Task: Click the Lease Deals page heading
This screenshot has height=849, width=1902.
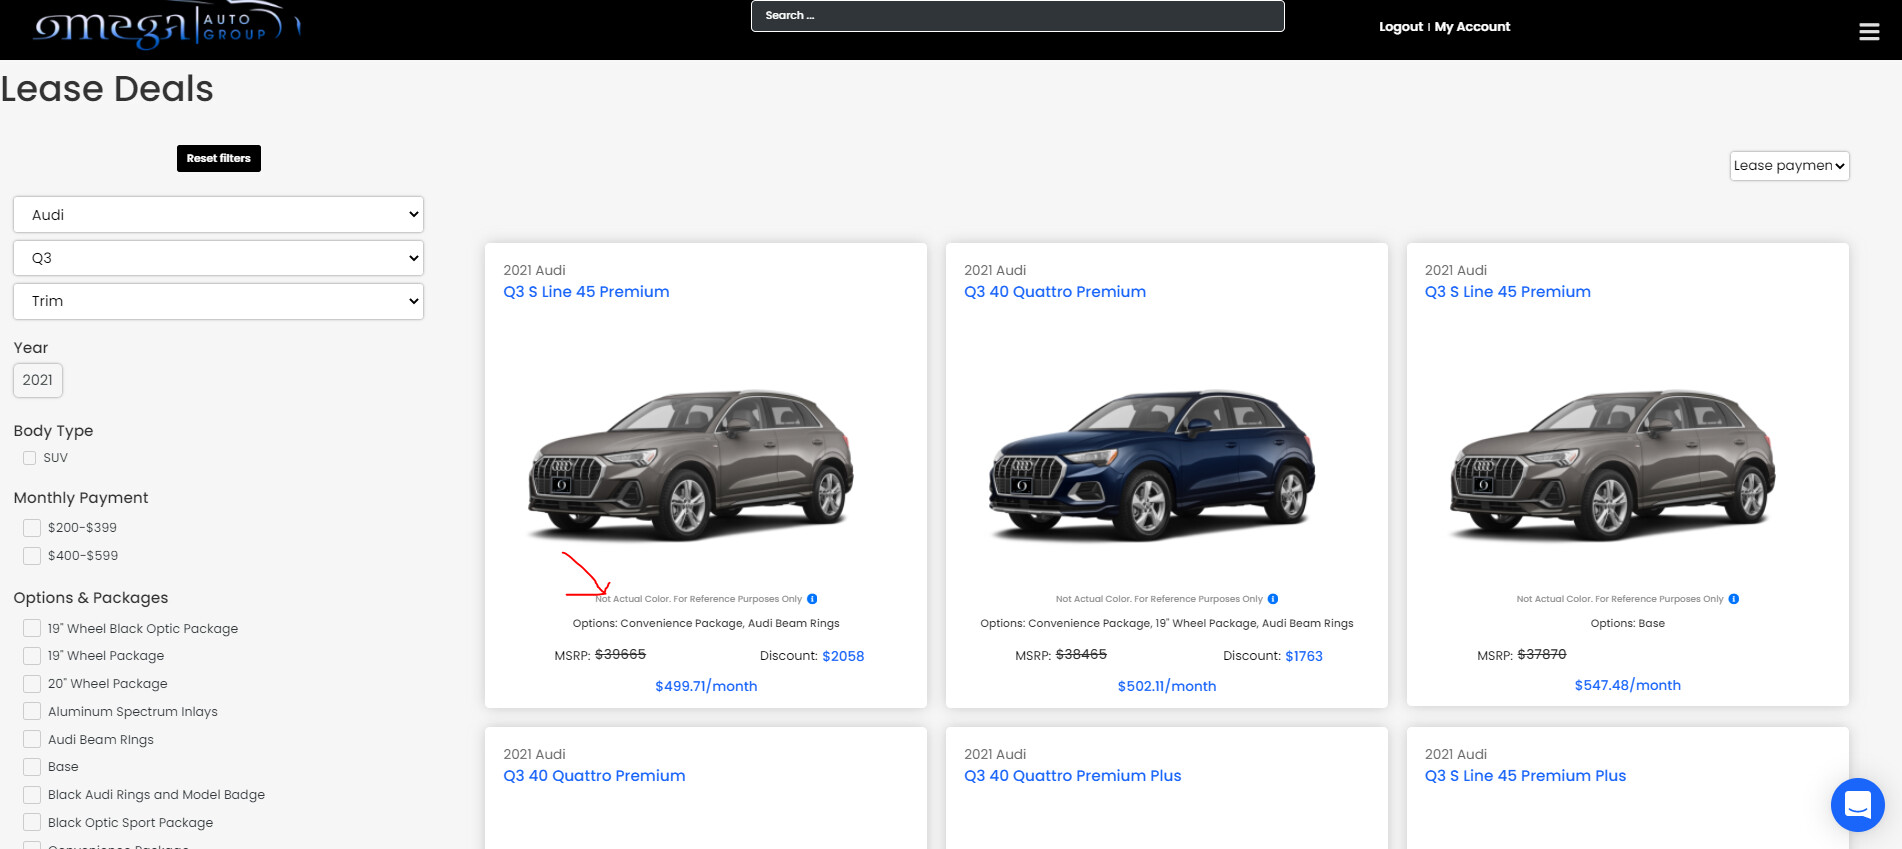Action: point(107,89)
